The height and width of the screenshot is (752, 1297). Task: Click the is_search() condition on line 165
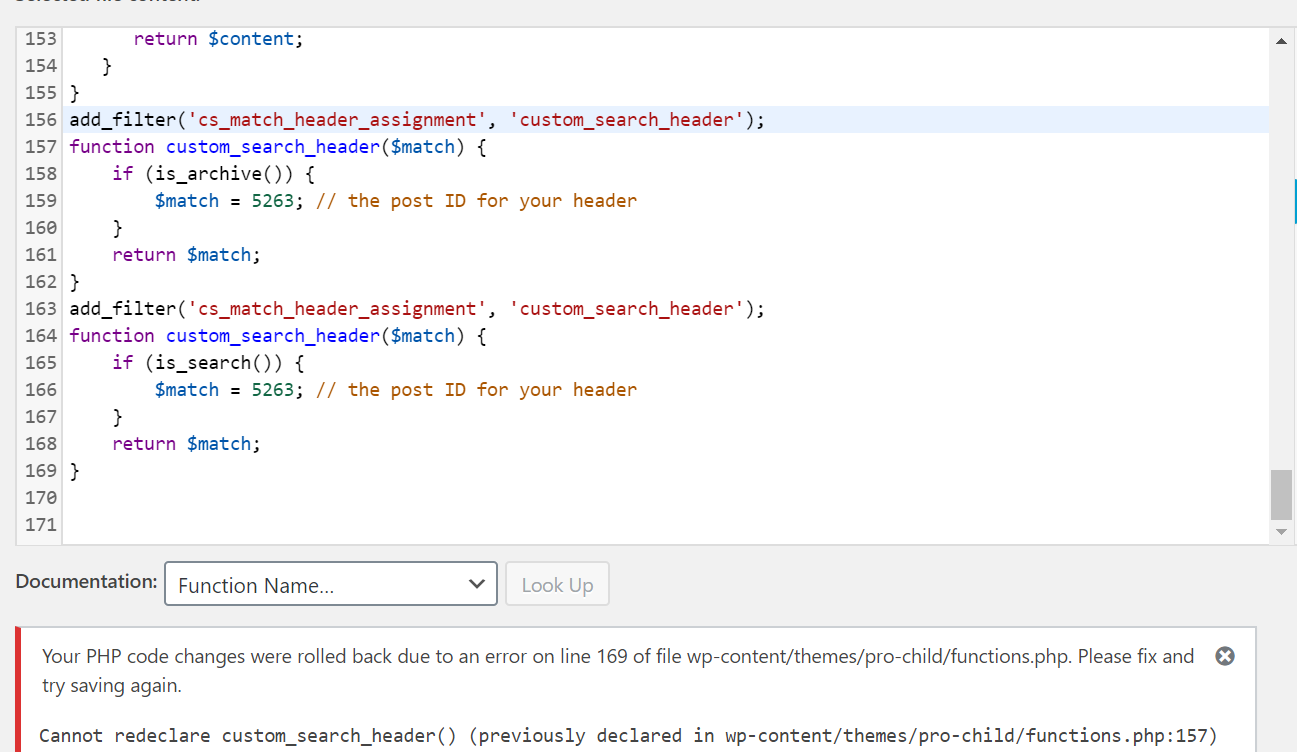pos(209,363)
